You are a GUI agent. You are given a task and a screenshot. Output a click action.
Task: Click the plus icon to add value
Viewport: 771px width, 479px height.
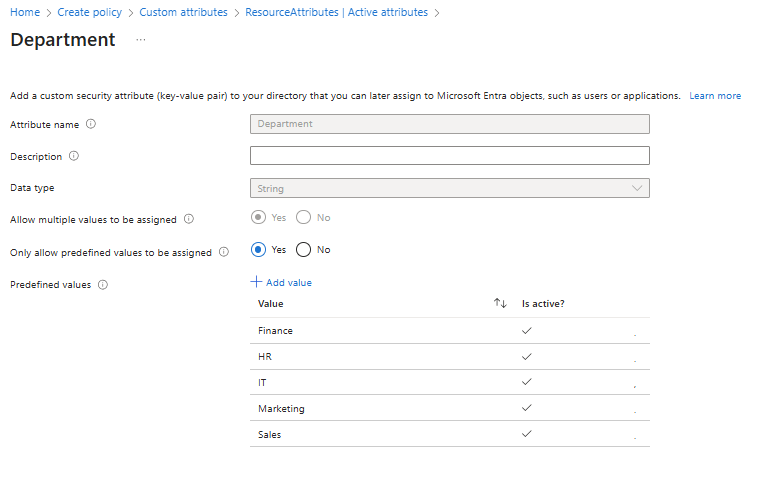pos(256,282)
